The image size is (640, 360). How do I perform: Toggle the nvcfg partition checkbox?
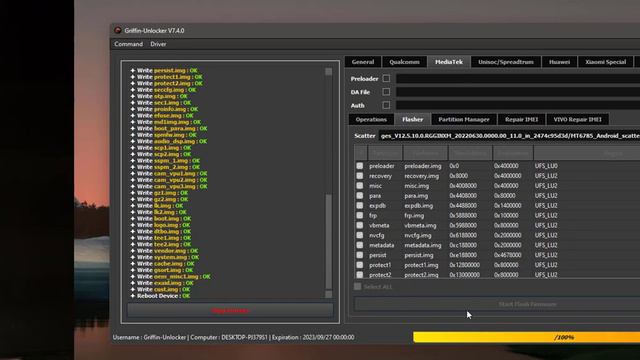click(x=360, y=235)
